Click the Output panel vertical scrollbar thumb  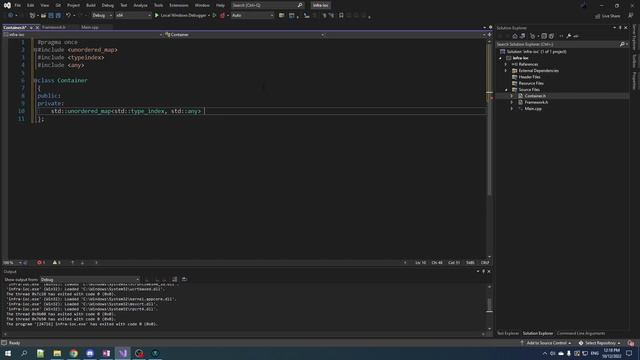489,305
